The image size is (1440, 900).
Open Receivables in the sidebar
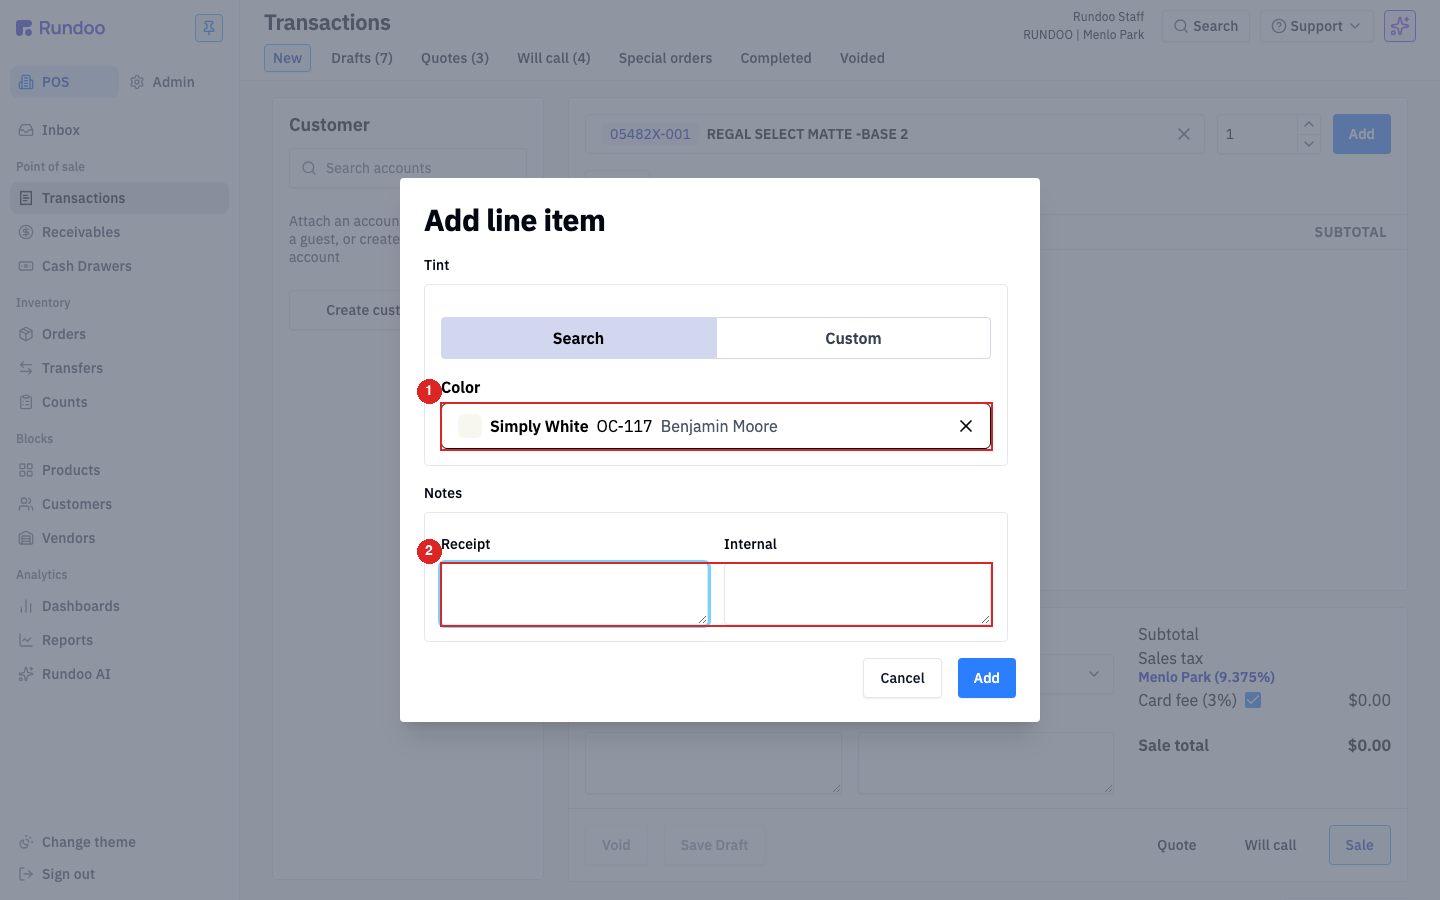(119, 232)
